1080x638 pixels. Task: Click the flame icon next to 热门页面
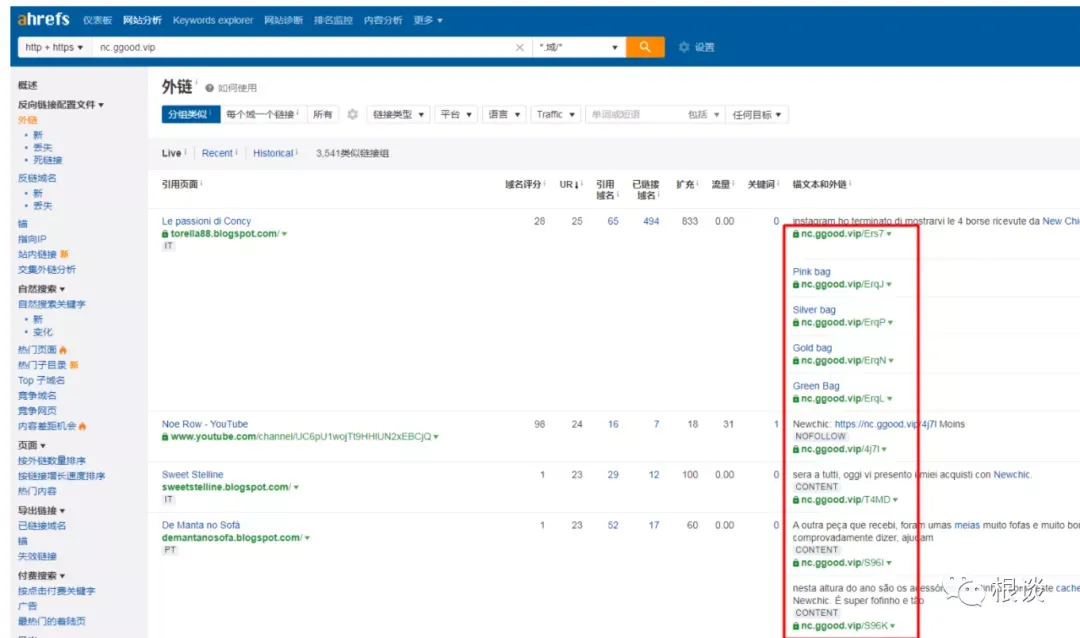coord(63,350)
